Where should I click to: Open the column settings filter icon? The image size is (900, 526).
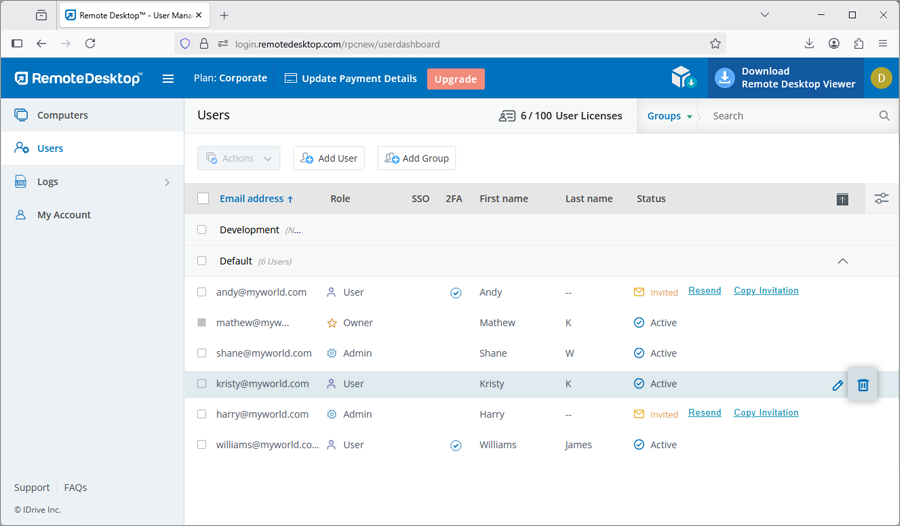pos(881,199)
